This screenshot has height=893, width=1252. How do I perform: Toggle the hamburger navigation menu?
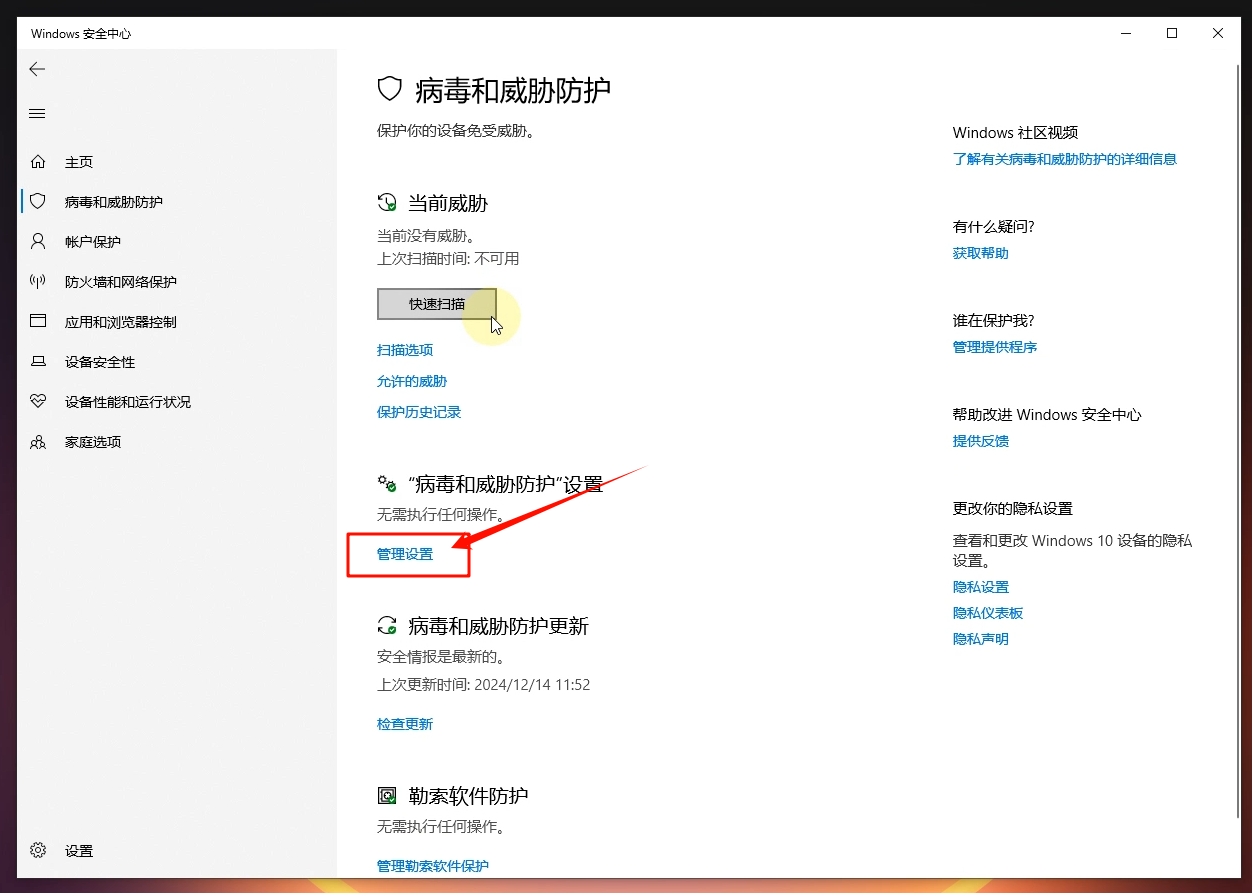pos(37,114)
